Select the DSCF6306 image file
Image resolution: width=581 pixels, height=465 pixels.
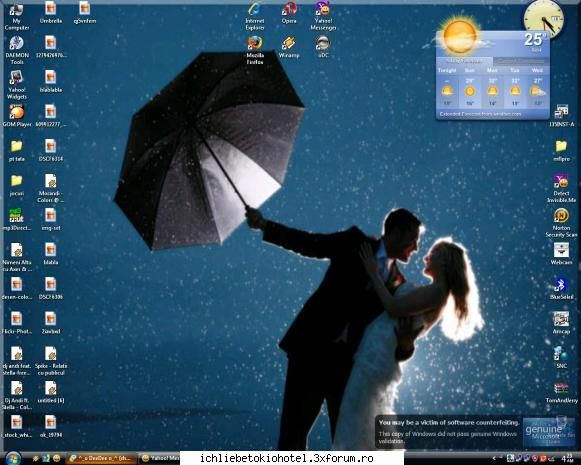(51, 289)
